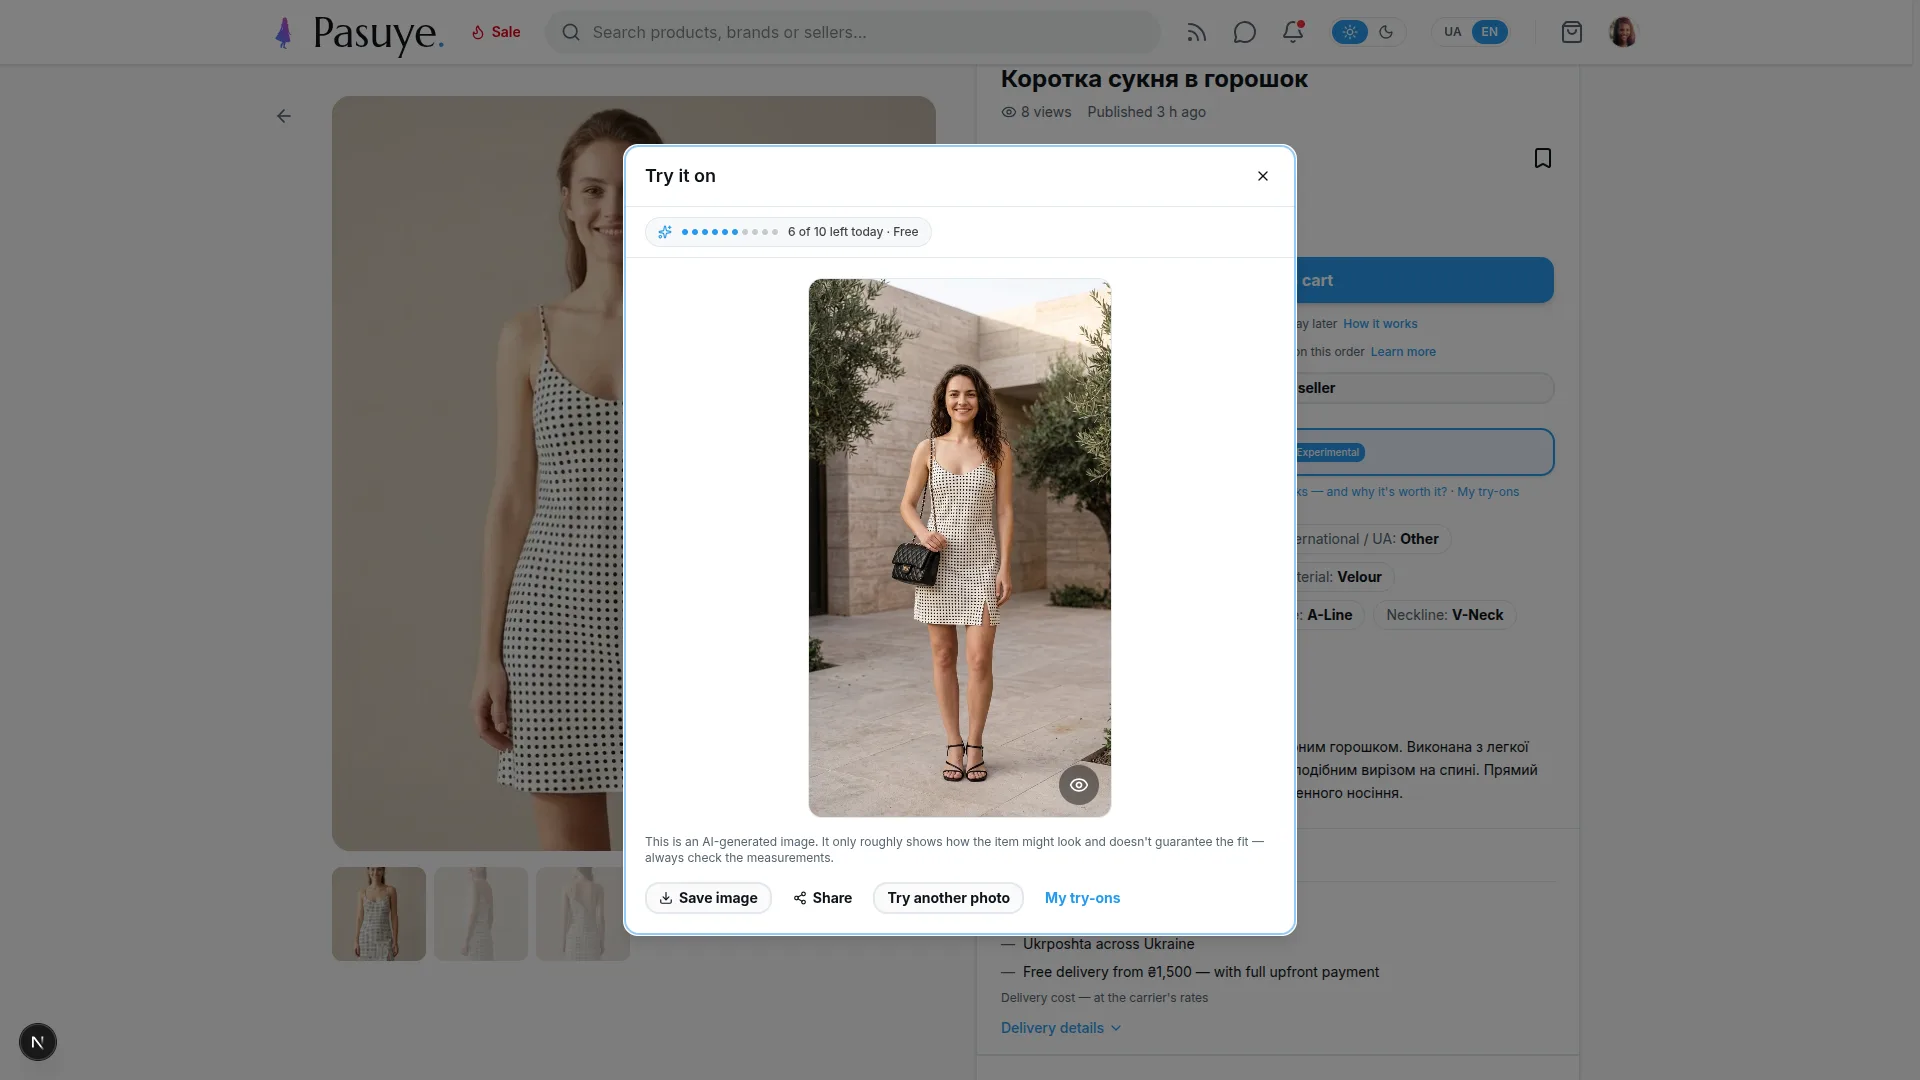
Task: Open the RSS feed icon
Action: (1196, 33)
